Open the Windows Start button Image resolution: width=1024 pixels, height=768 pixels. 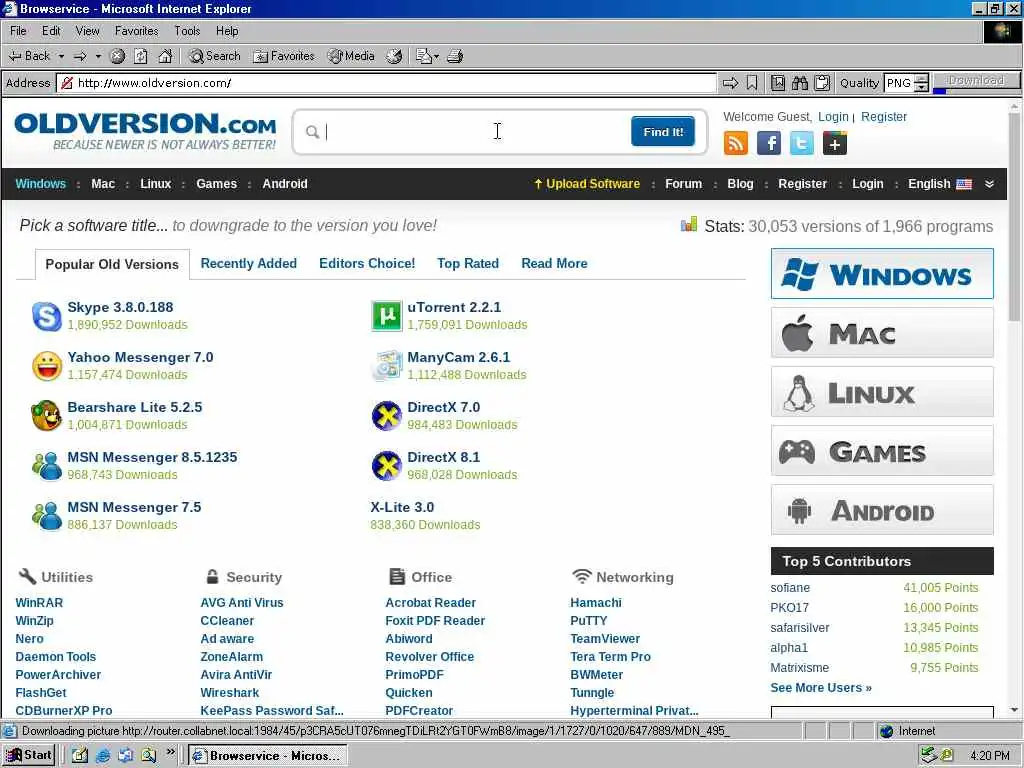[28, 756]
